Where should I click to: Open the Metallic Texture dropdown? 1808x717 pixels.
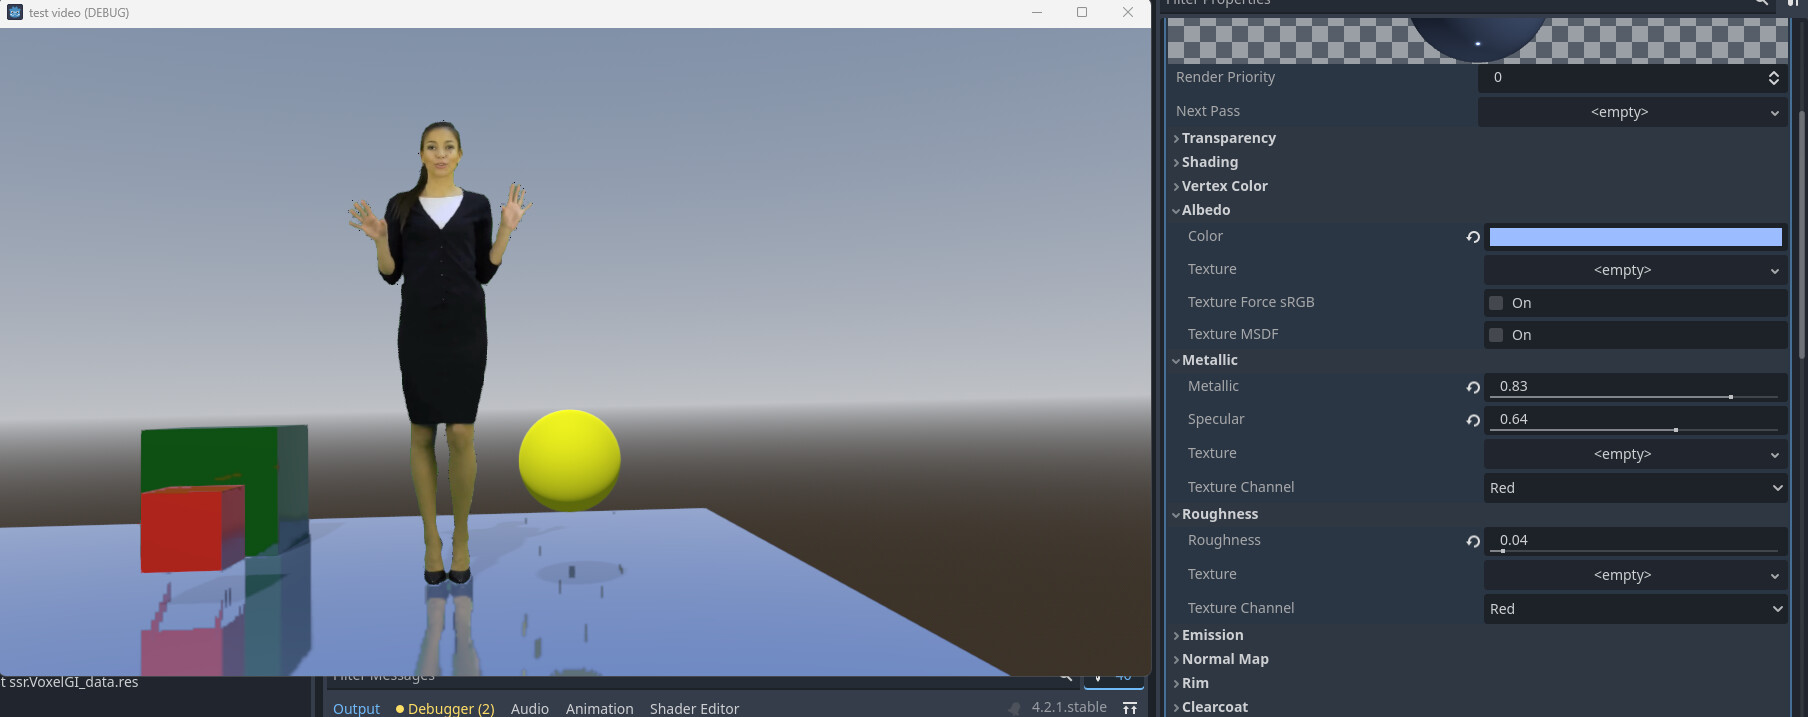tap(1635, 454)
